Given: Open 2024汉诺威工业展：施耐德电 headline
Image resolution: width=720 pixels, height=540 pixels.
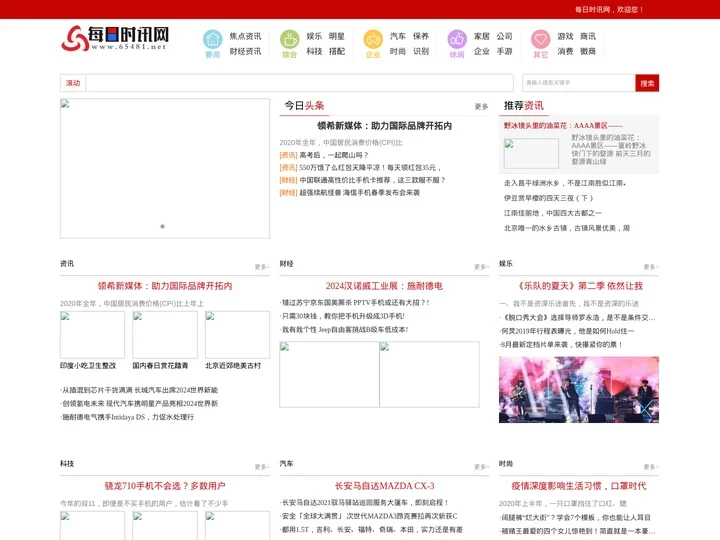Looking at the screenshot, I should coord(384,286).
